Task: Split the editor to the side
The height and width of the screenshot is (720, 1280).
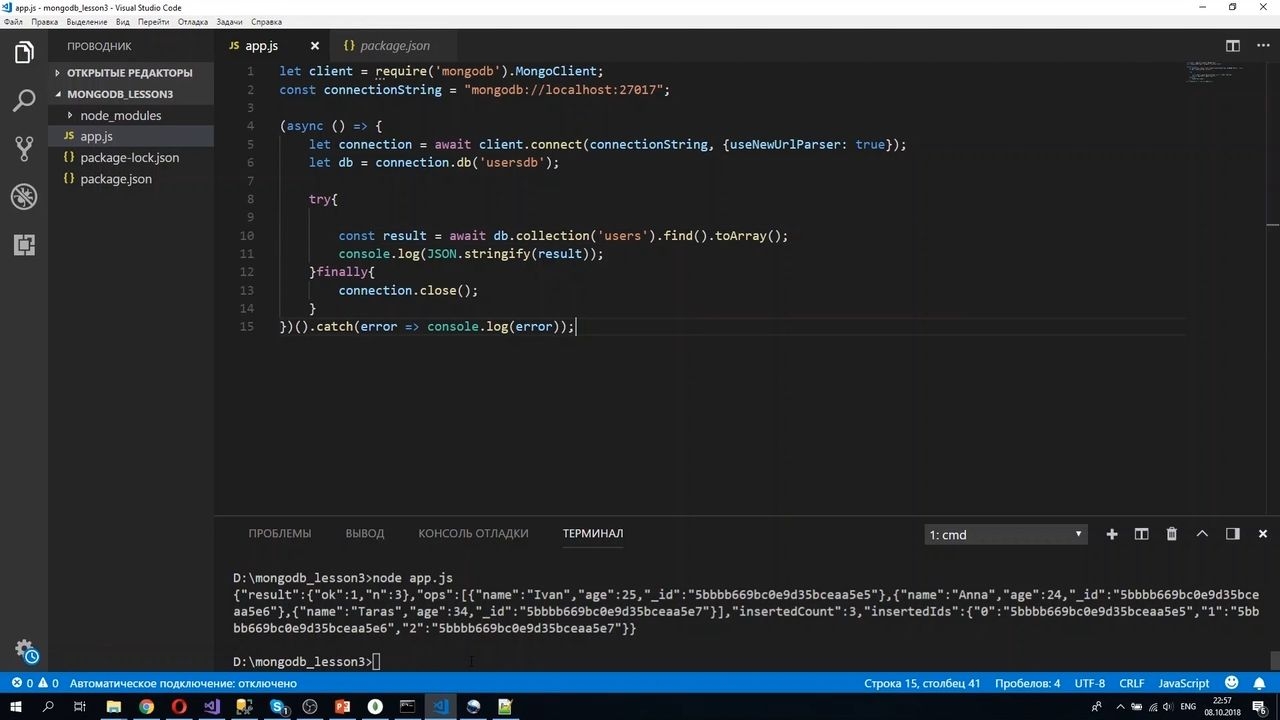Action: coord(1233,46)
